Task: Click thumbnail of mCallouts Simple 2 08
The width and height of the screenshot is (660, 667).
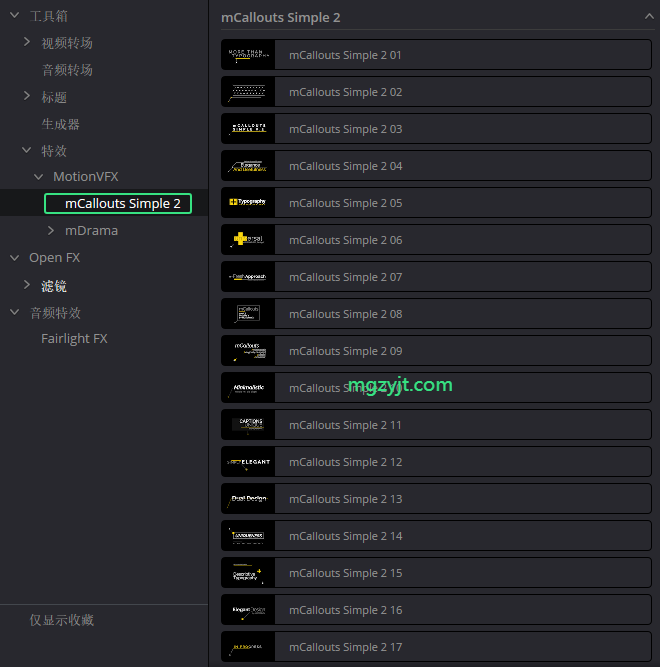Action: pyautogui.click(x=248, y=314)
